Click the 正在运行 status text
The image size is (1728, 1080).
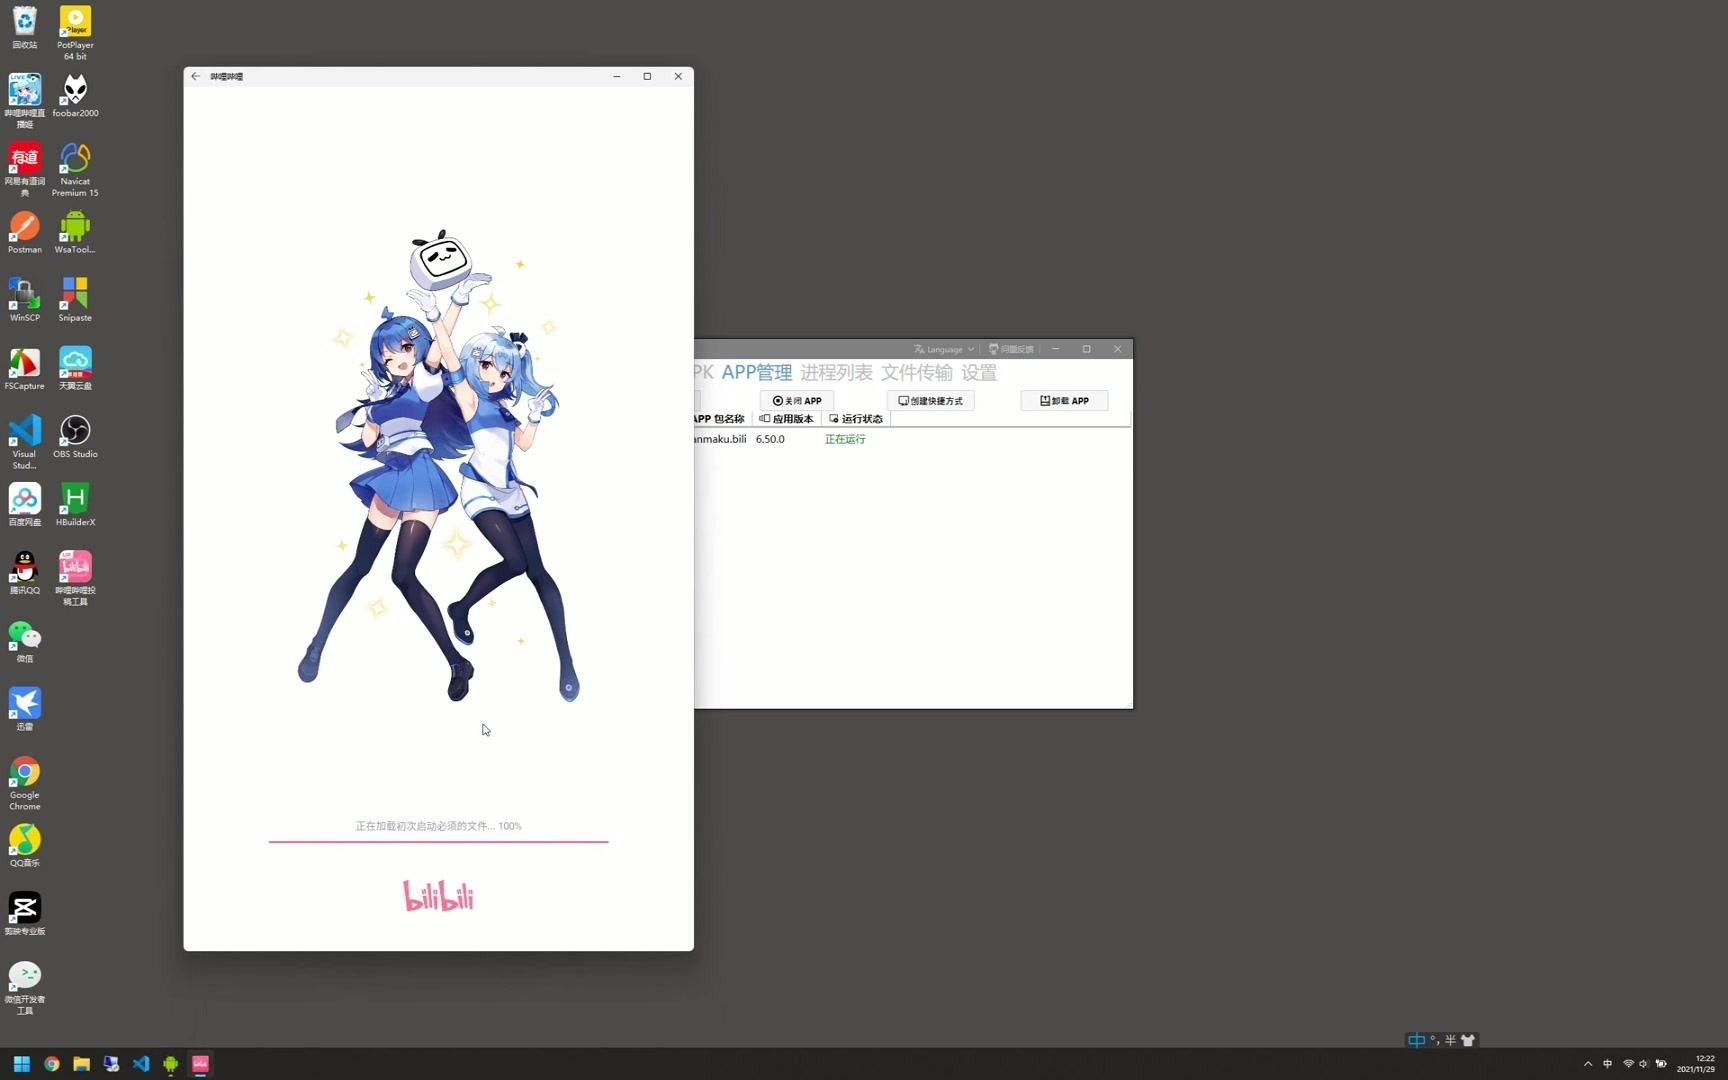coord(845,439)
